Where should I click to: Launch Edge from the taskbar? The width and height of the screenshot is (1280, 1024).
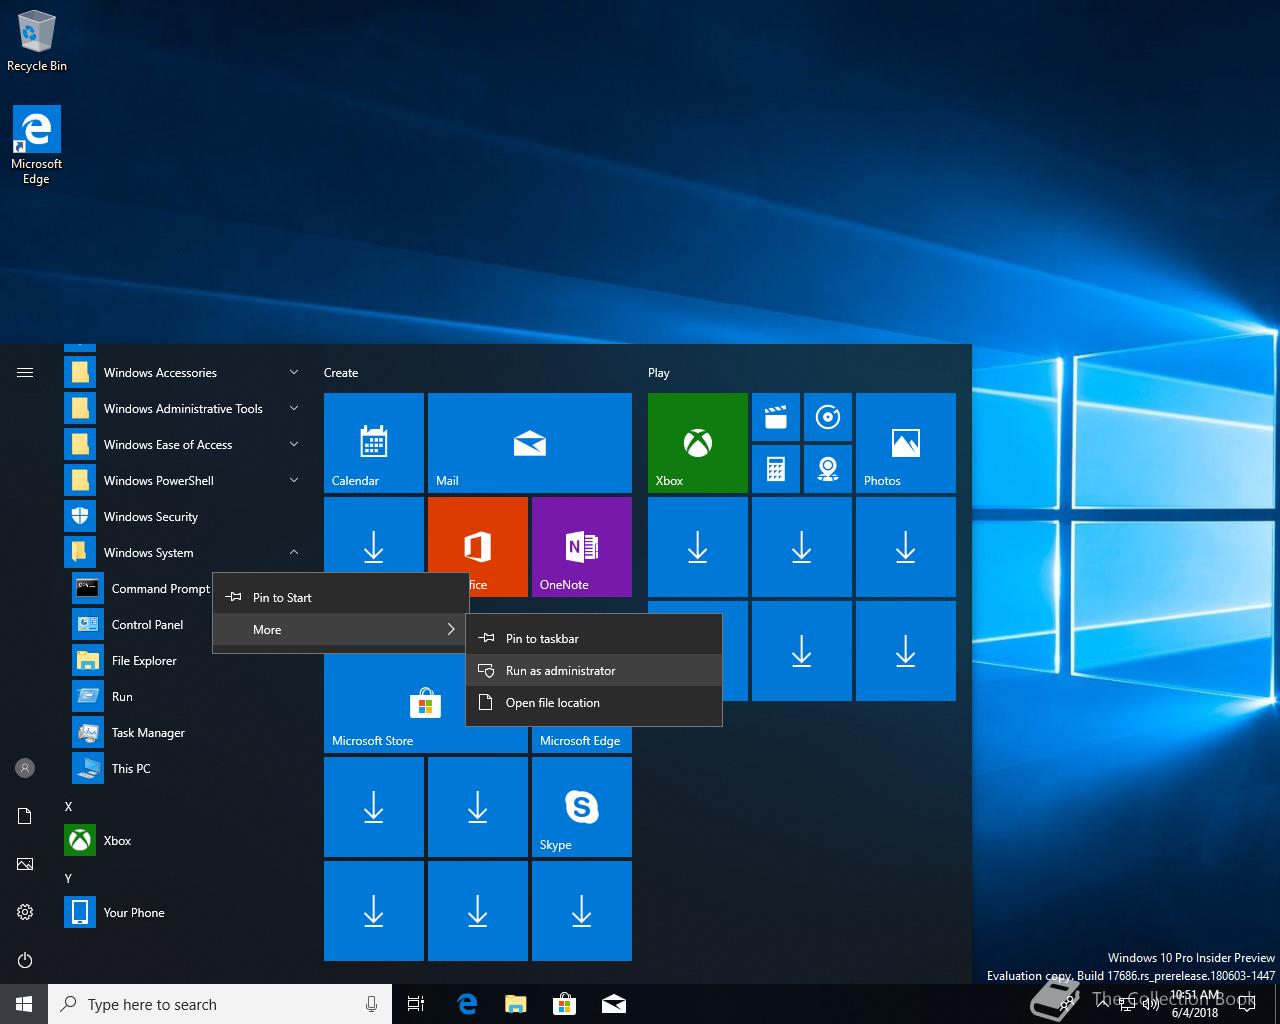point(467,1004)
